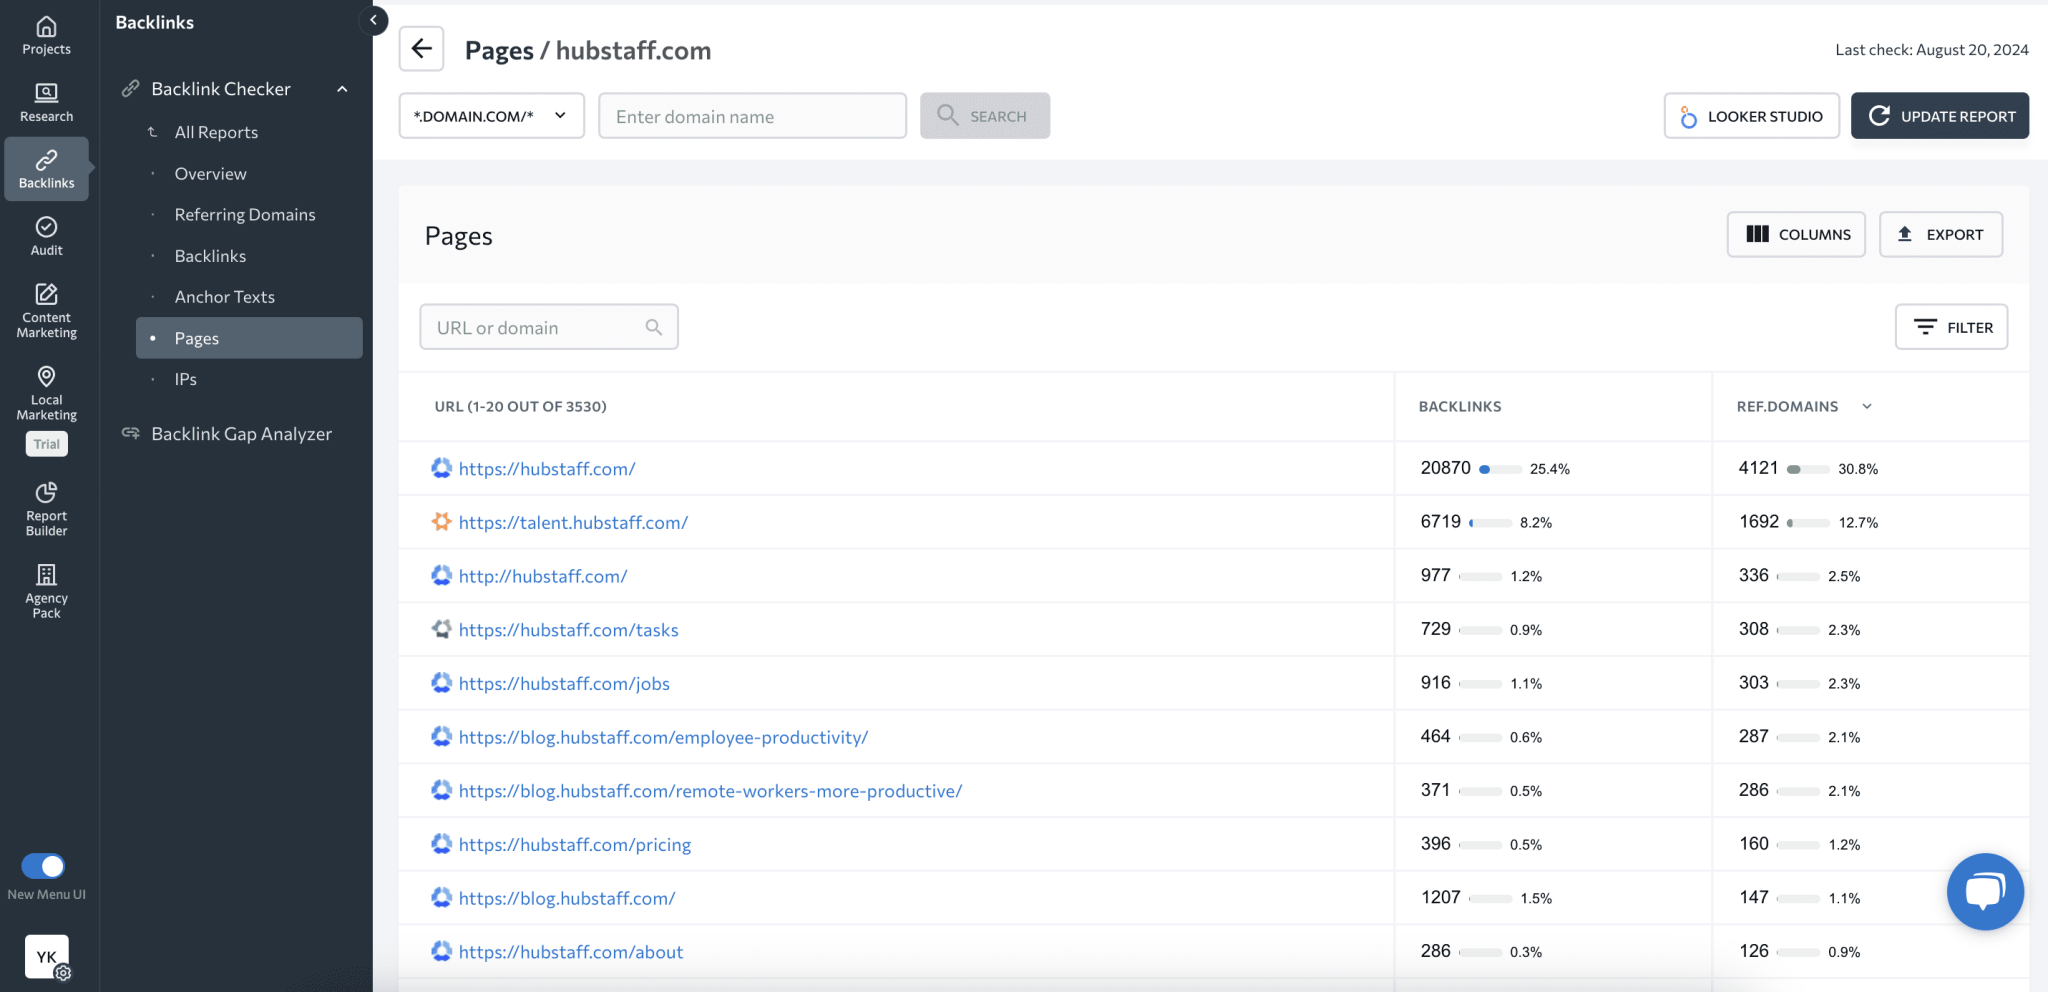This screenshot has width=2048, height=992.
Task: Change sorting via the REF.DOMAINS chevron
Action: 1866,406
